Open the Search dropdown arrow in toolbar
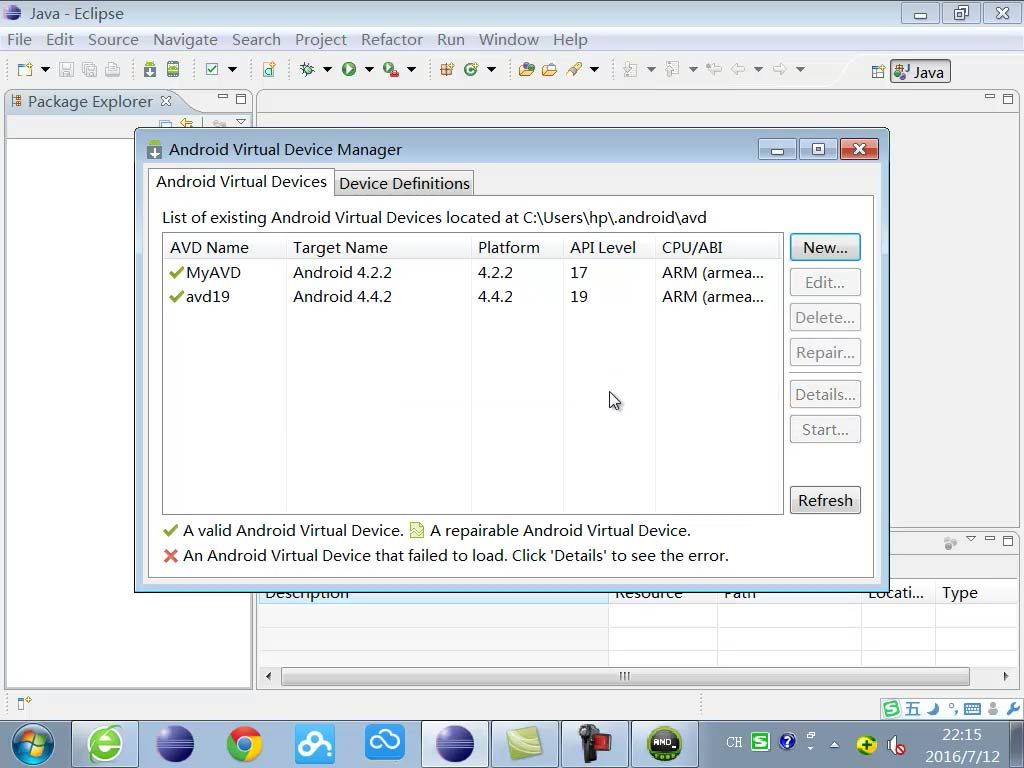The width and height of the screenshot is (1024, 768). (594, 69)
